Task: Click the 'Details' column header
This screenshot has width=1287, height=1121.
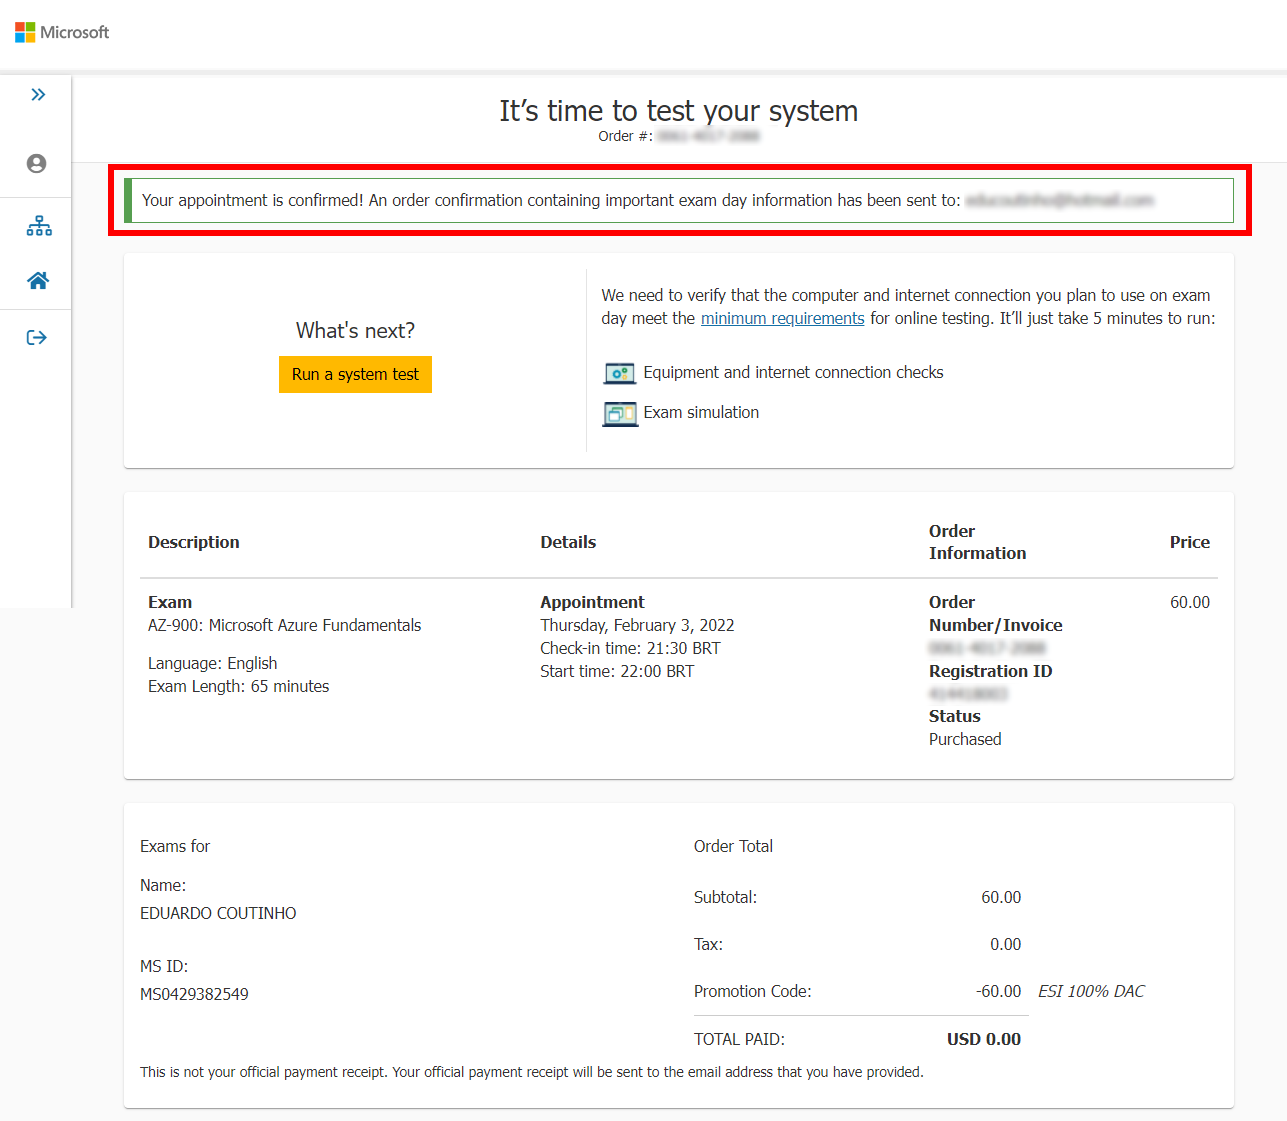Action: pyautogui.click(x=568, y=542)
